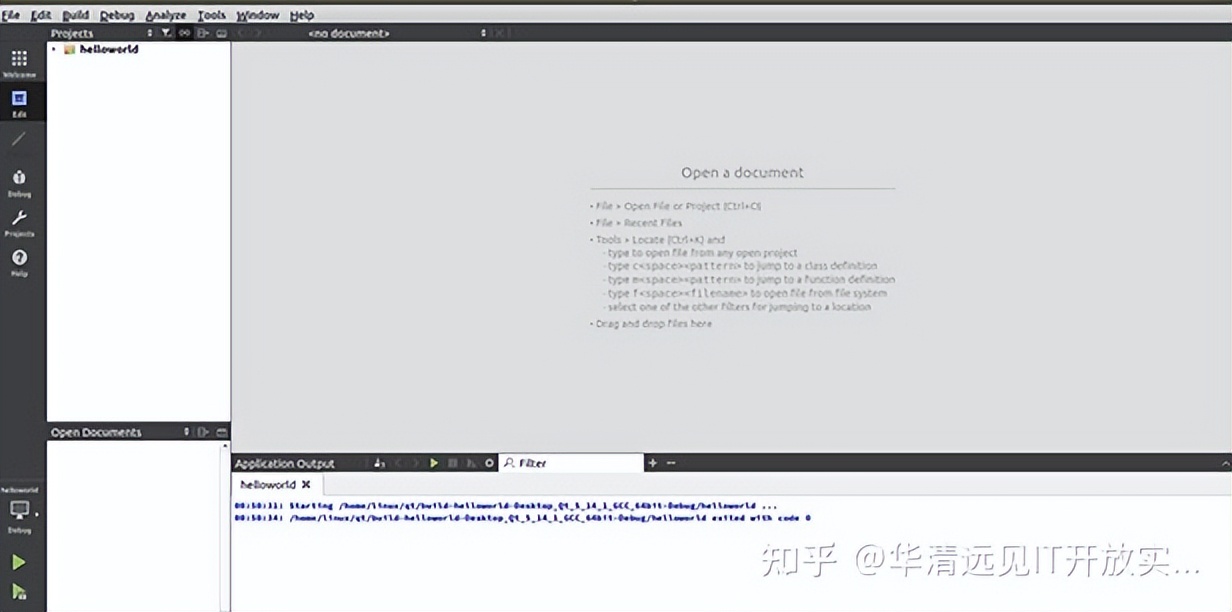Stop the running application

(x=452, y=463)
